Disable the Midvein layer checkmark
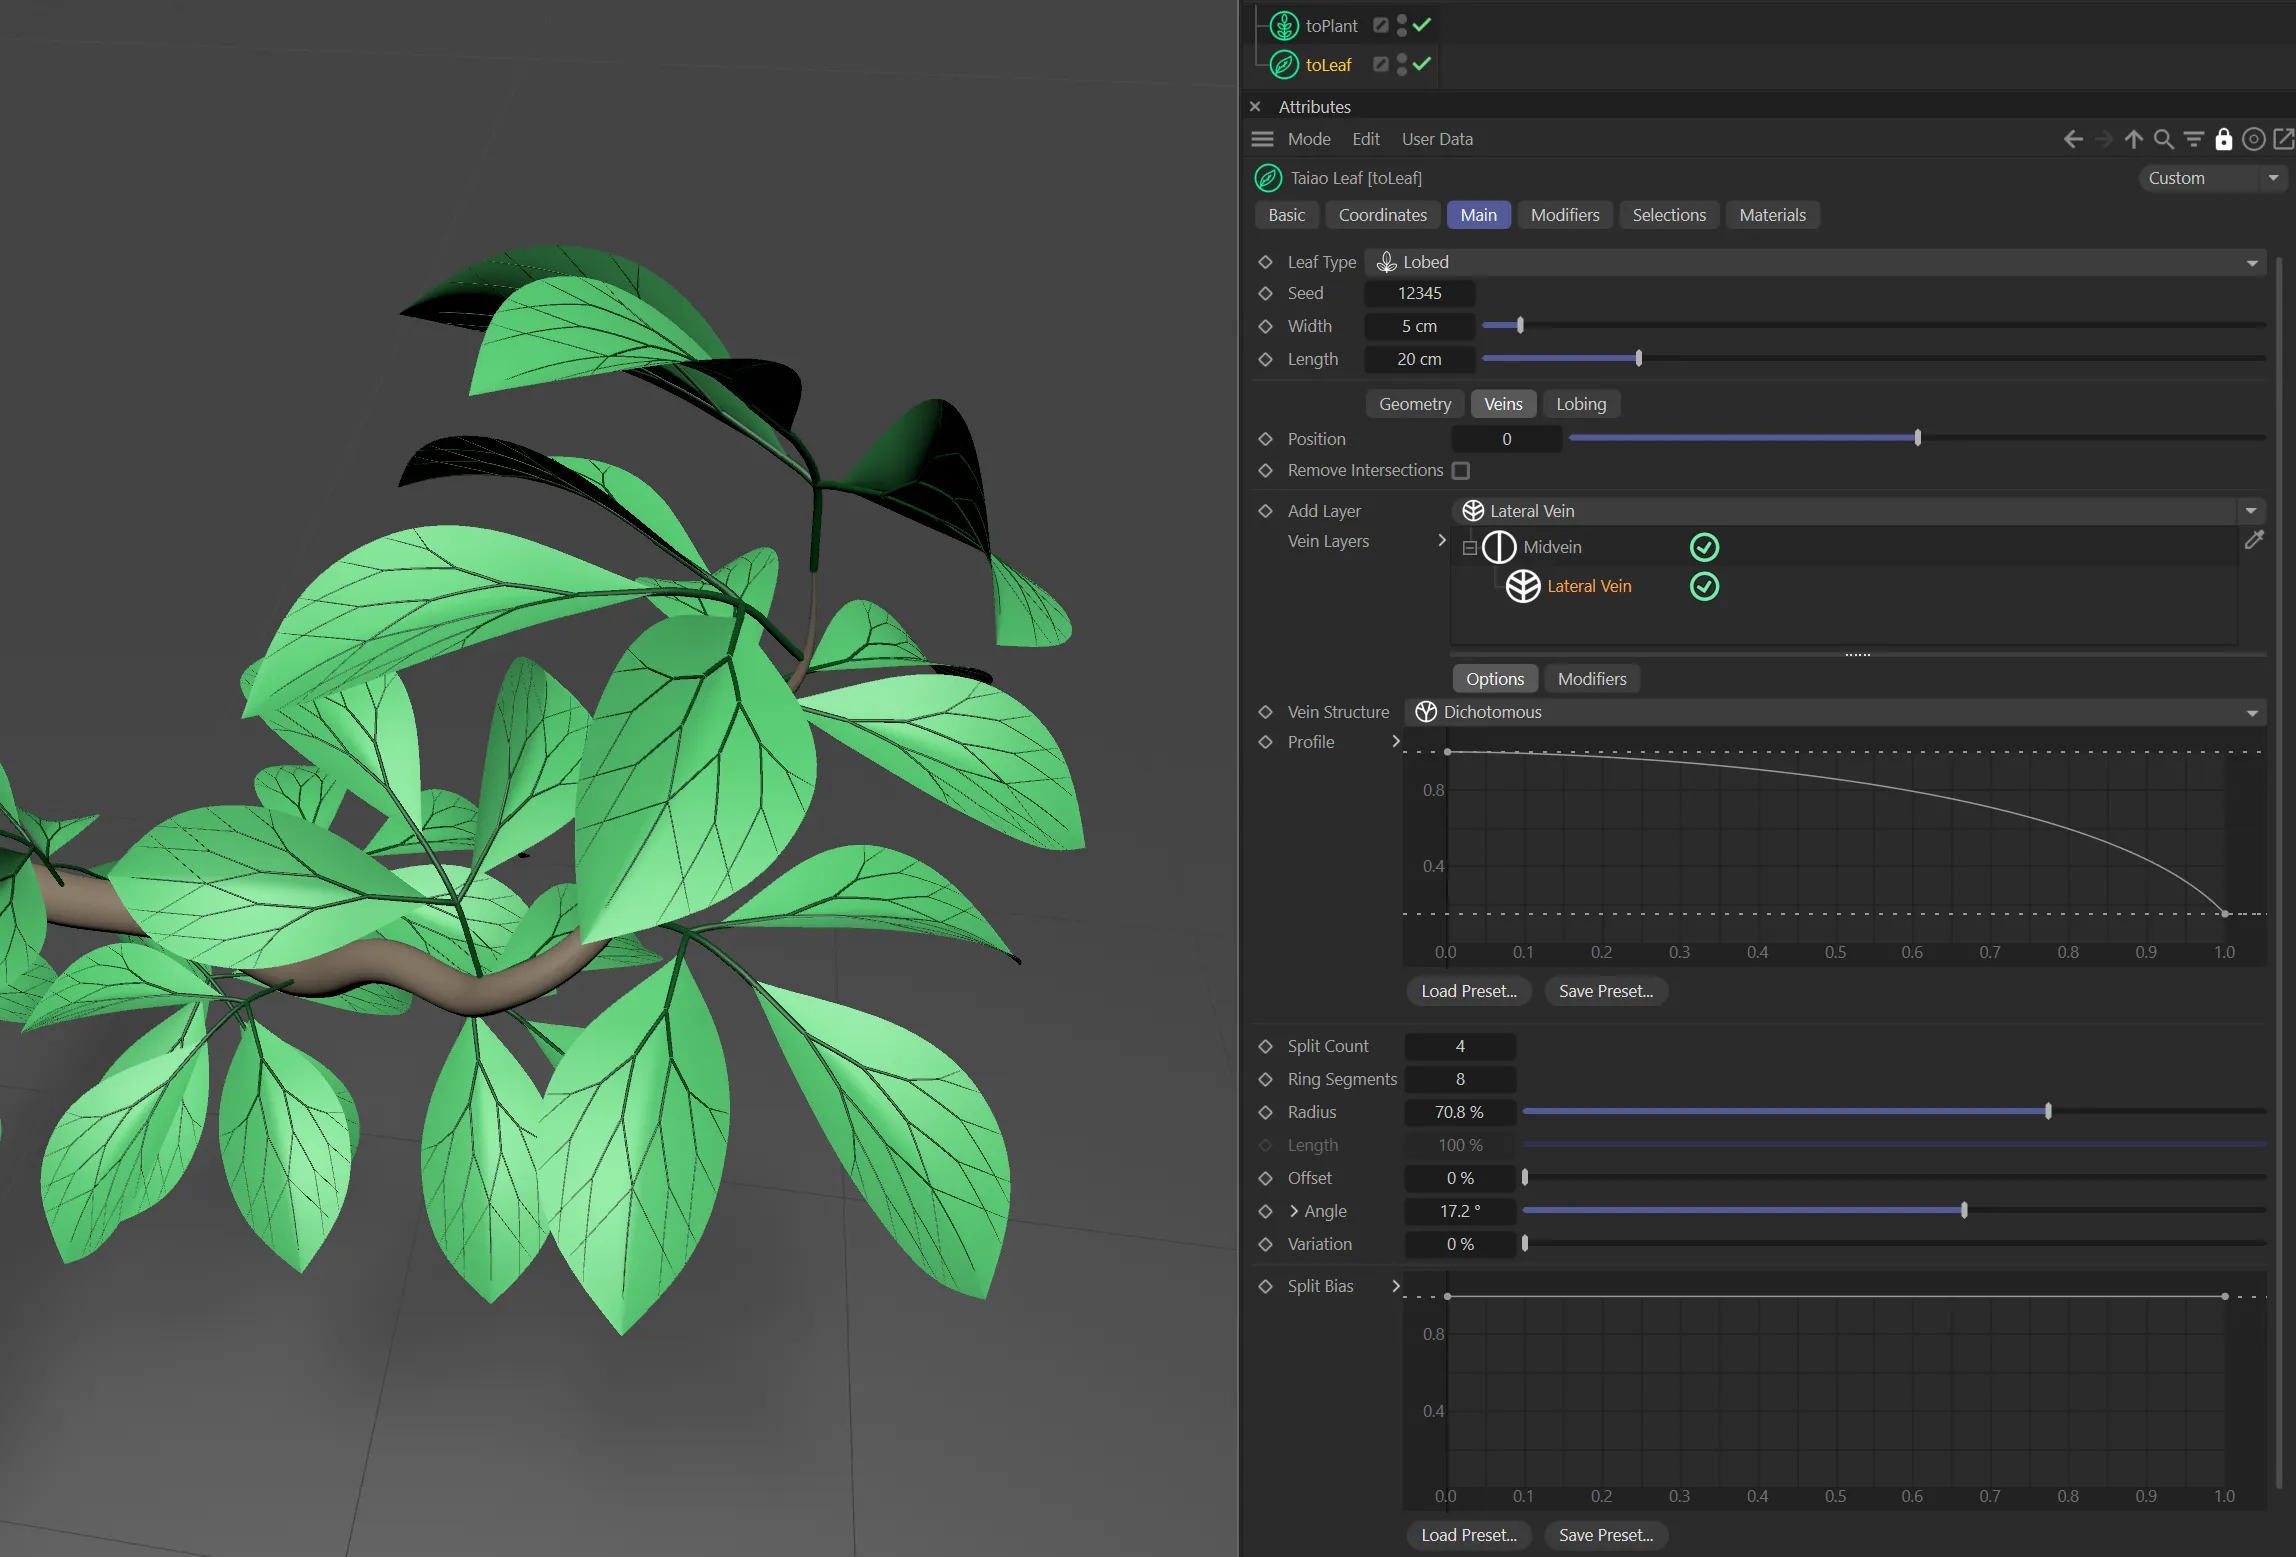2296x1557 pixels. click(x=1704, y=547)
